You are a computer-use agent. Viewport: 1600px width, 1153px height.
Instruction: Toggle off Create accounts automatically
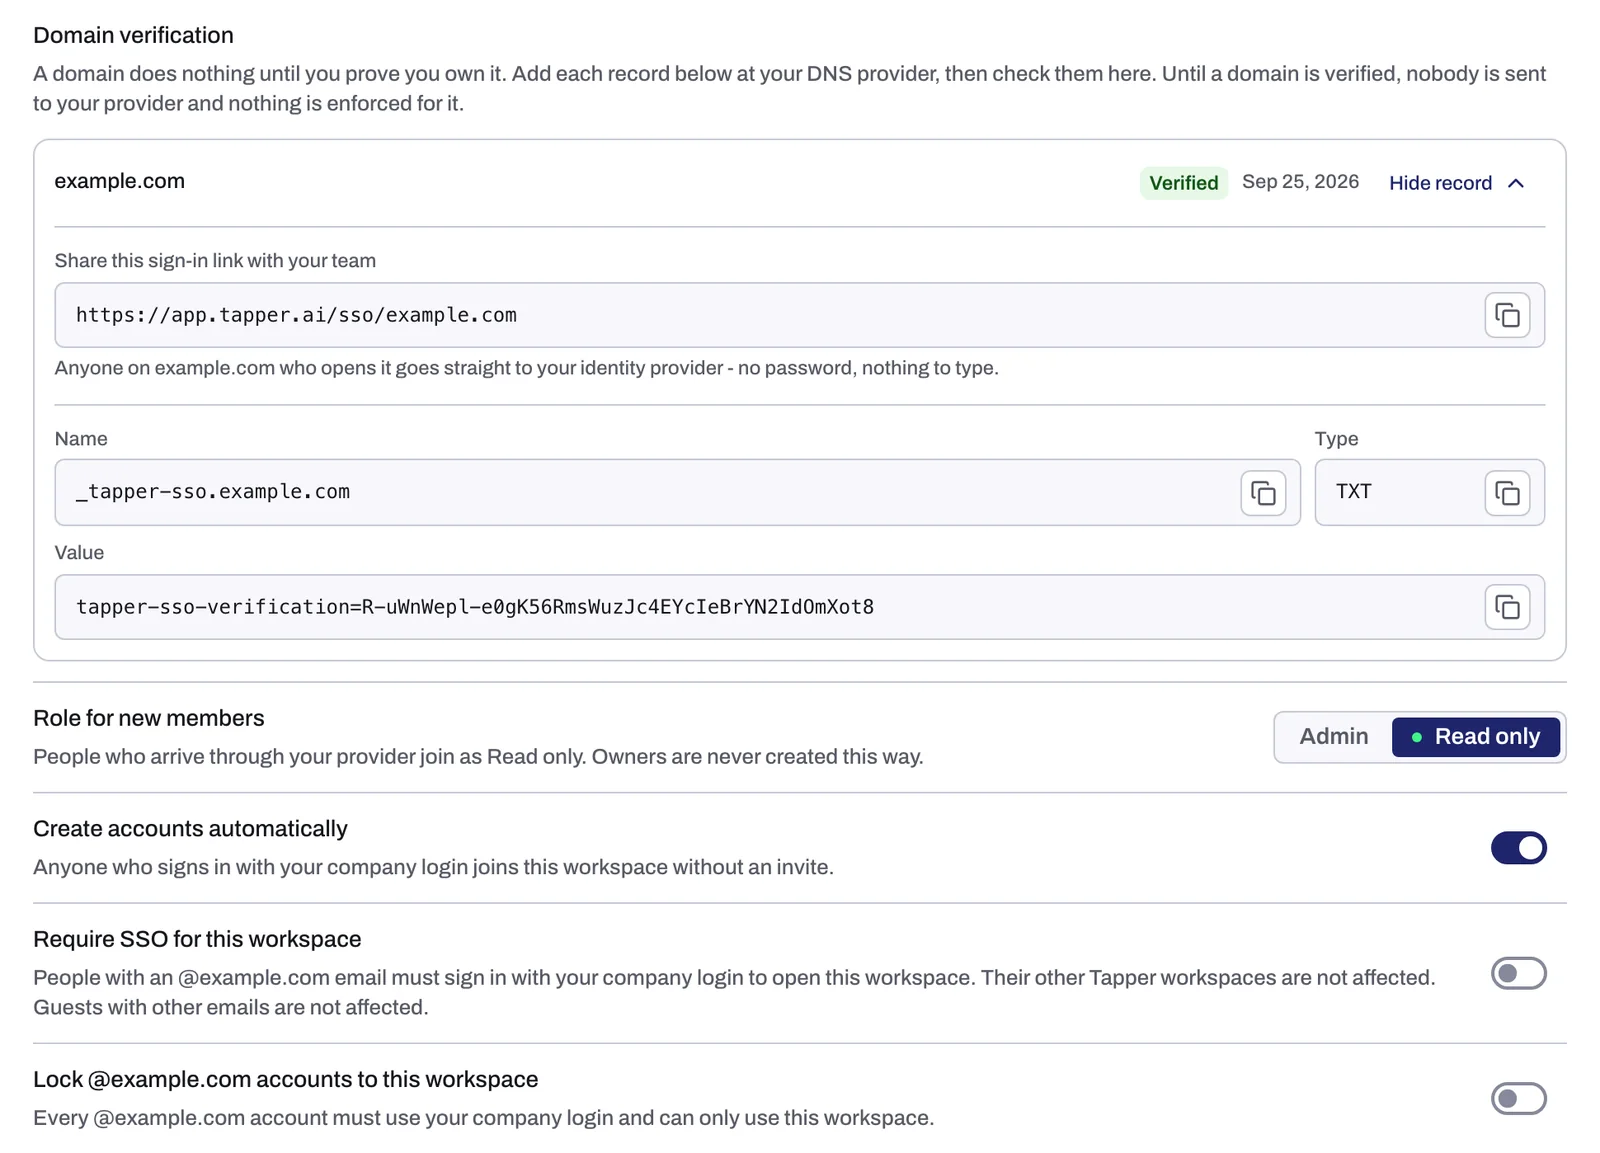1518,848
